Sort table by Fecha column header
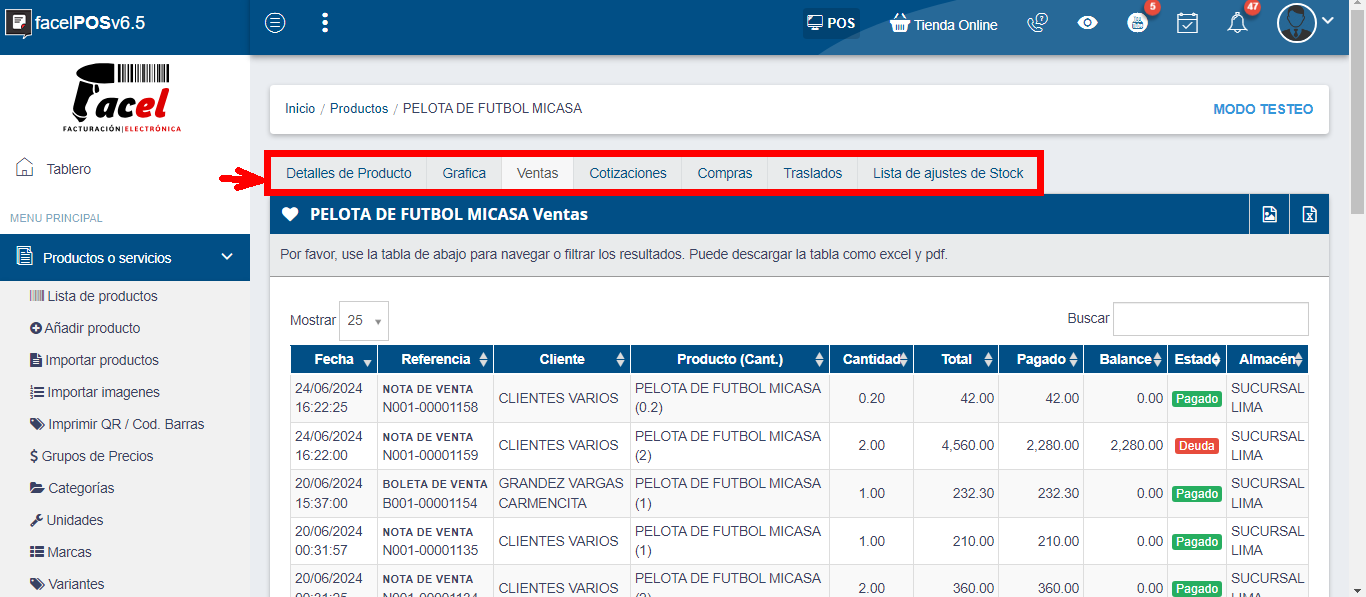The width and height of the screenshot is (1366, 597). pos(333,359)
